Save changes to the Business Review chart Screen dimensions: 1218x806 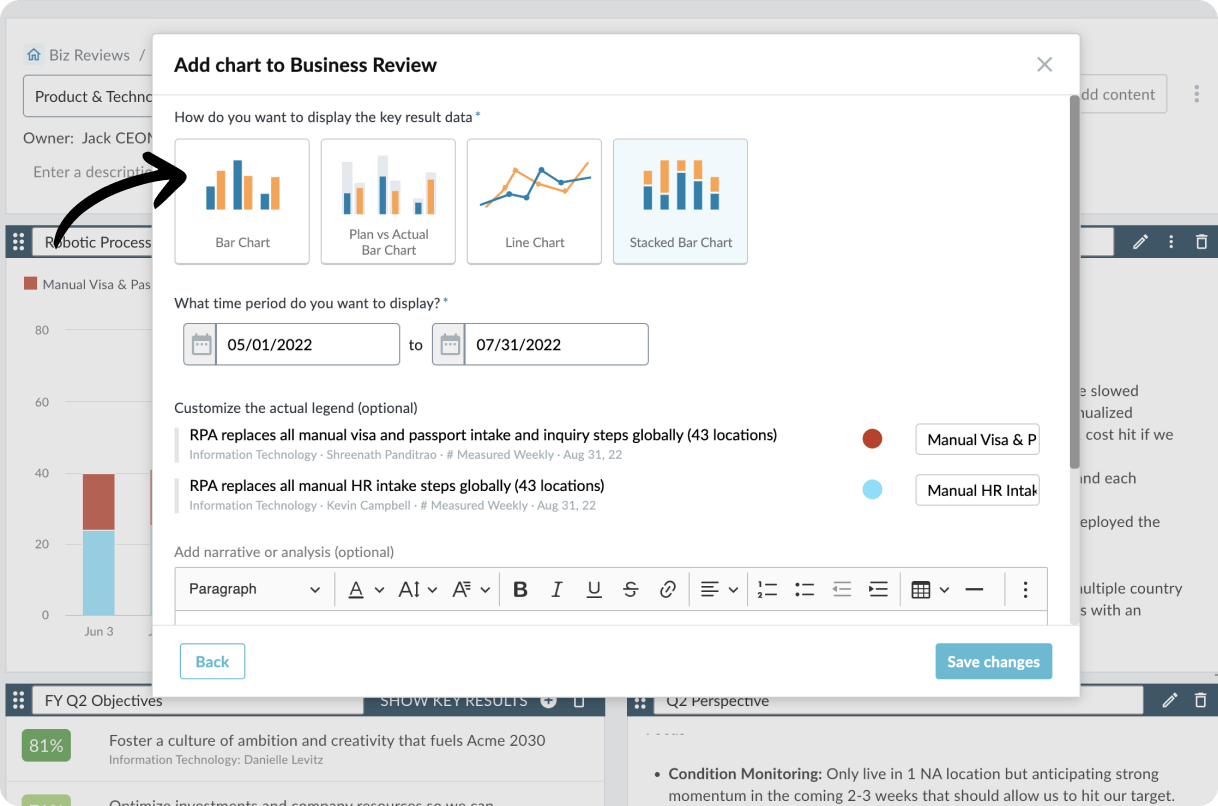pyautogui.click(x=993, y=661)
